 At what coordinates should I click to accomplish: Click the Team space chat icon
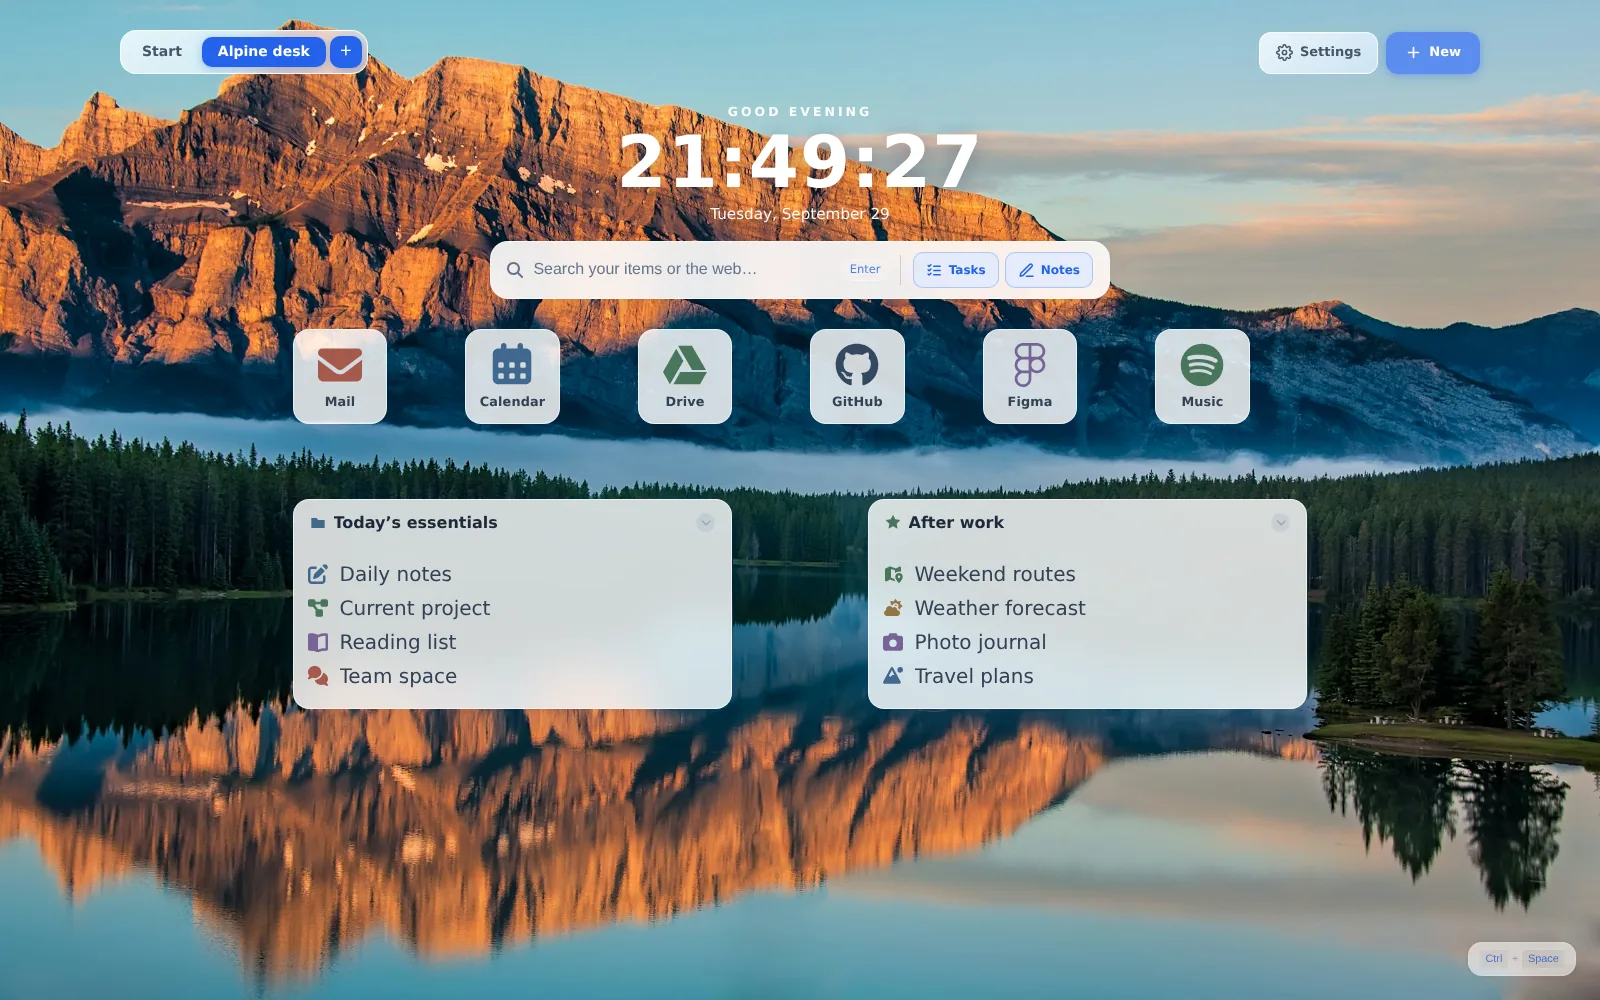click(x=318, y=676)
